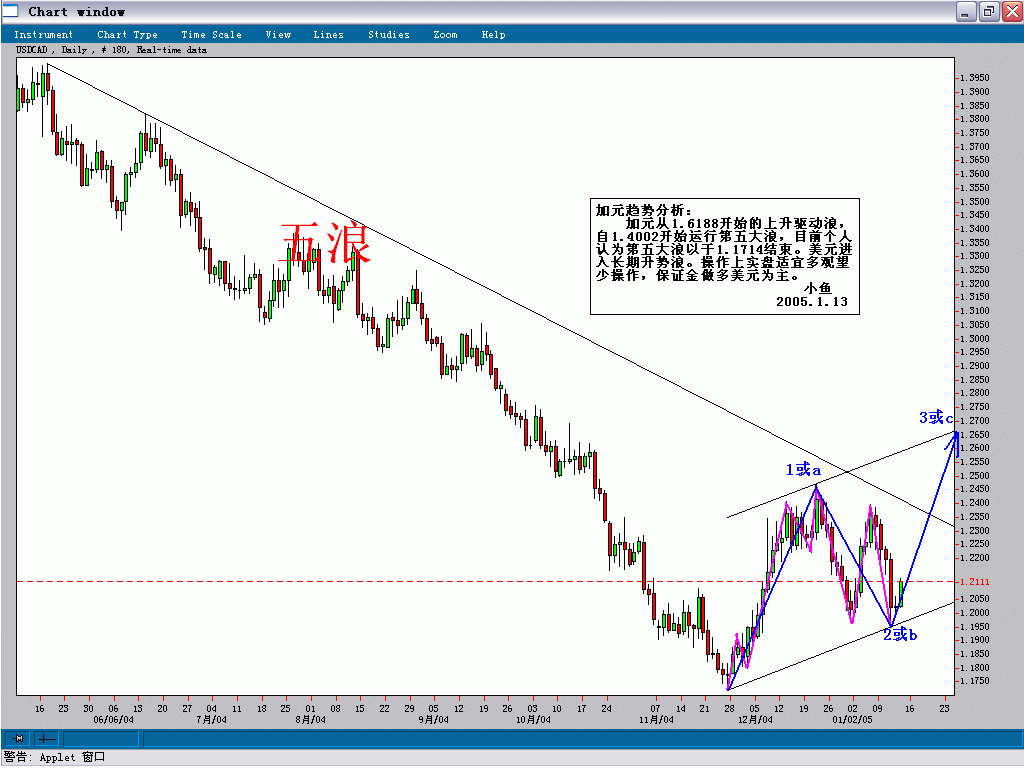The width and height of the screenshot is (1024, 768).
Task: Click the long status field in bottom bar
Action: click(581, 739)
